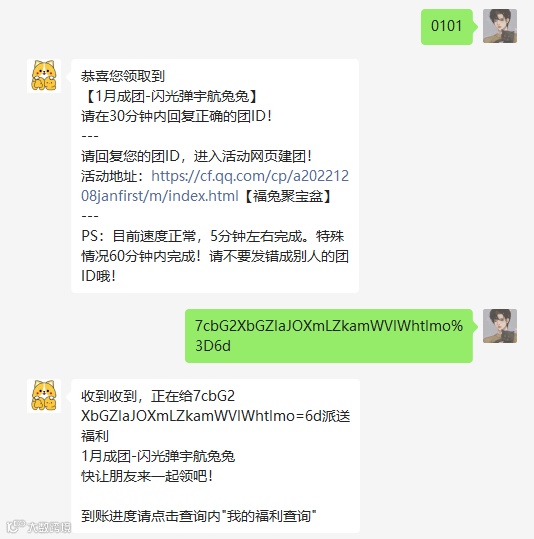Click 1月成团-闪光弹宇航兔兔 in the last reply

[x=158, y=456]
